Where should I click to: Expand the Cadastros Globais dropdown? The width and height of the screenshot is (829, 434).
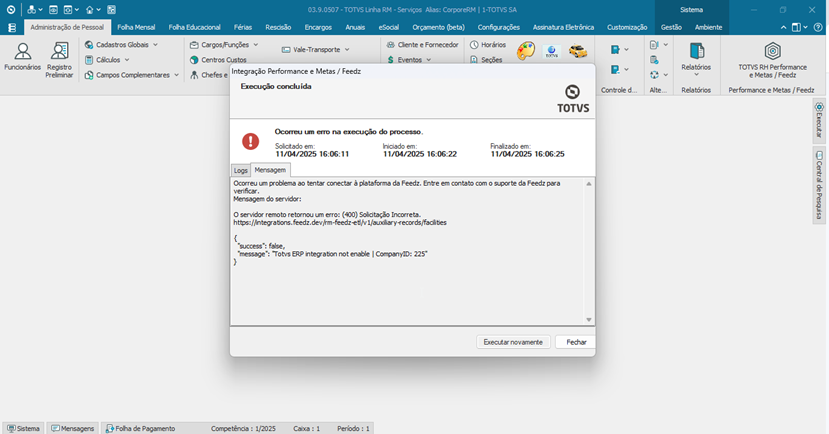(155, 45)
